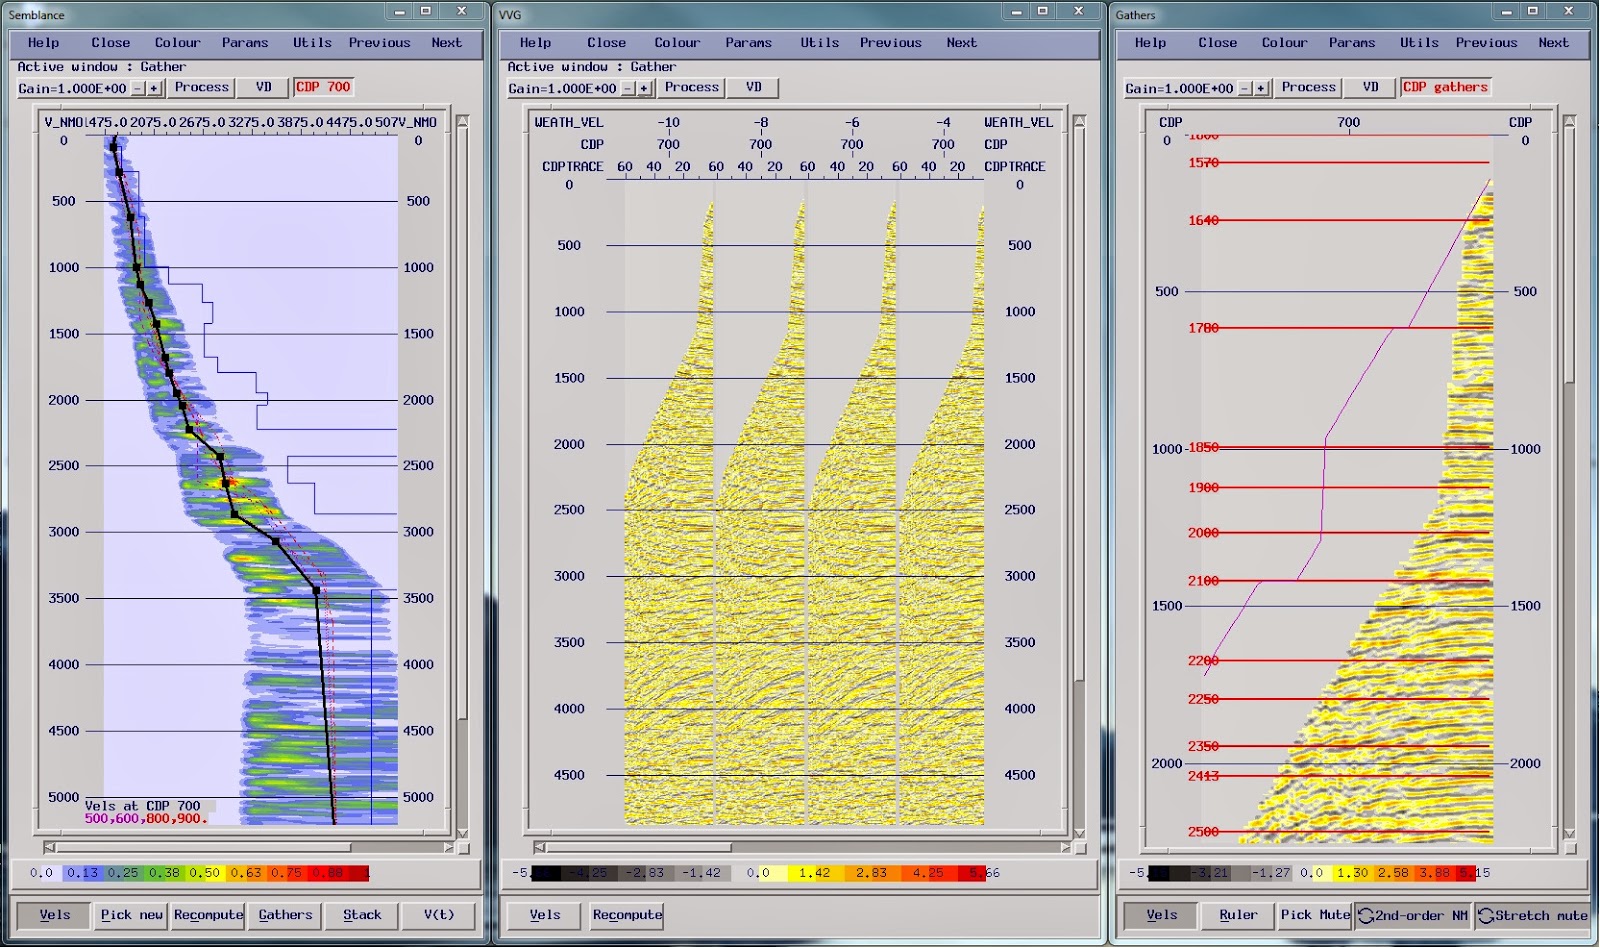Click the Pick Mute button

coord(1313,915)
